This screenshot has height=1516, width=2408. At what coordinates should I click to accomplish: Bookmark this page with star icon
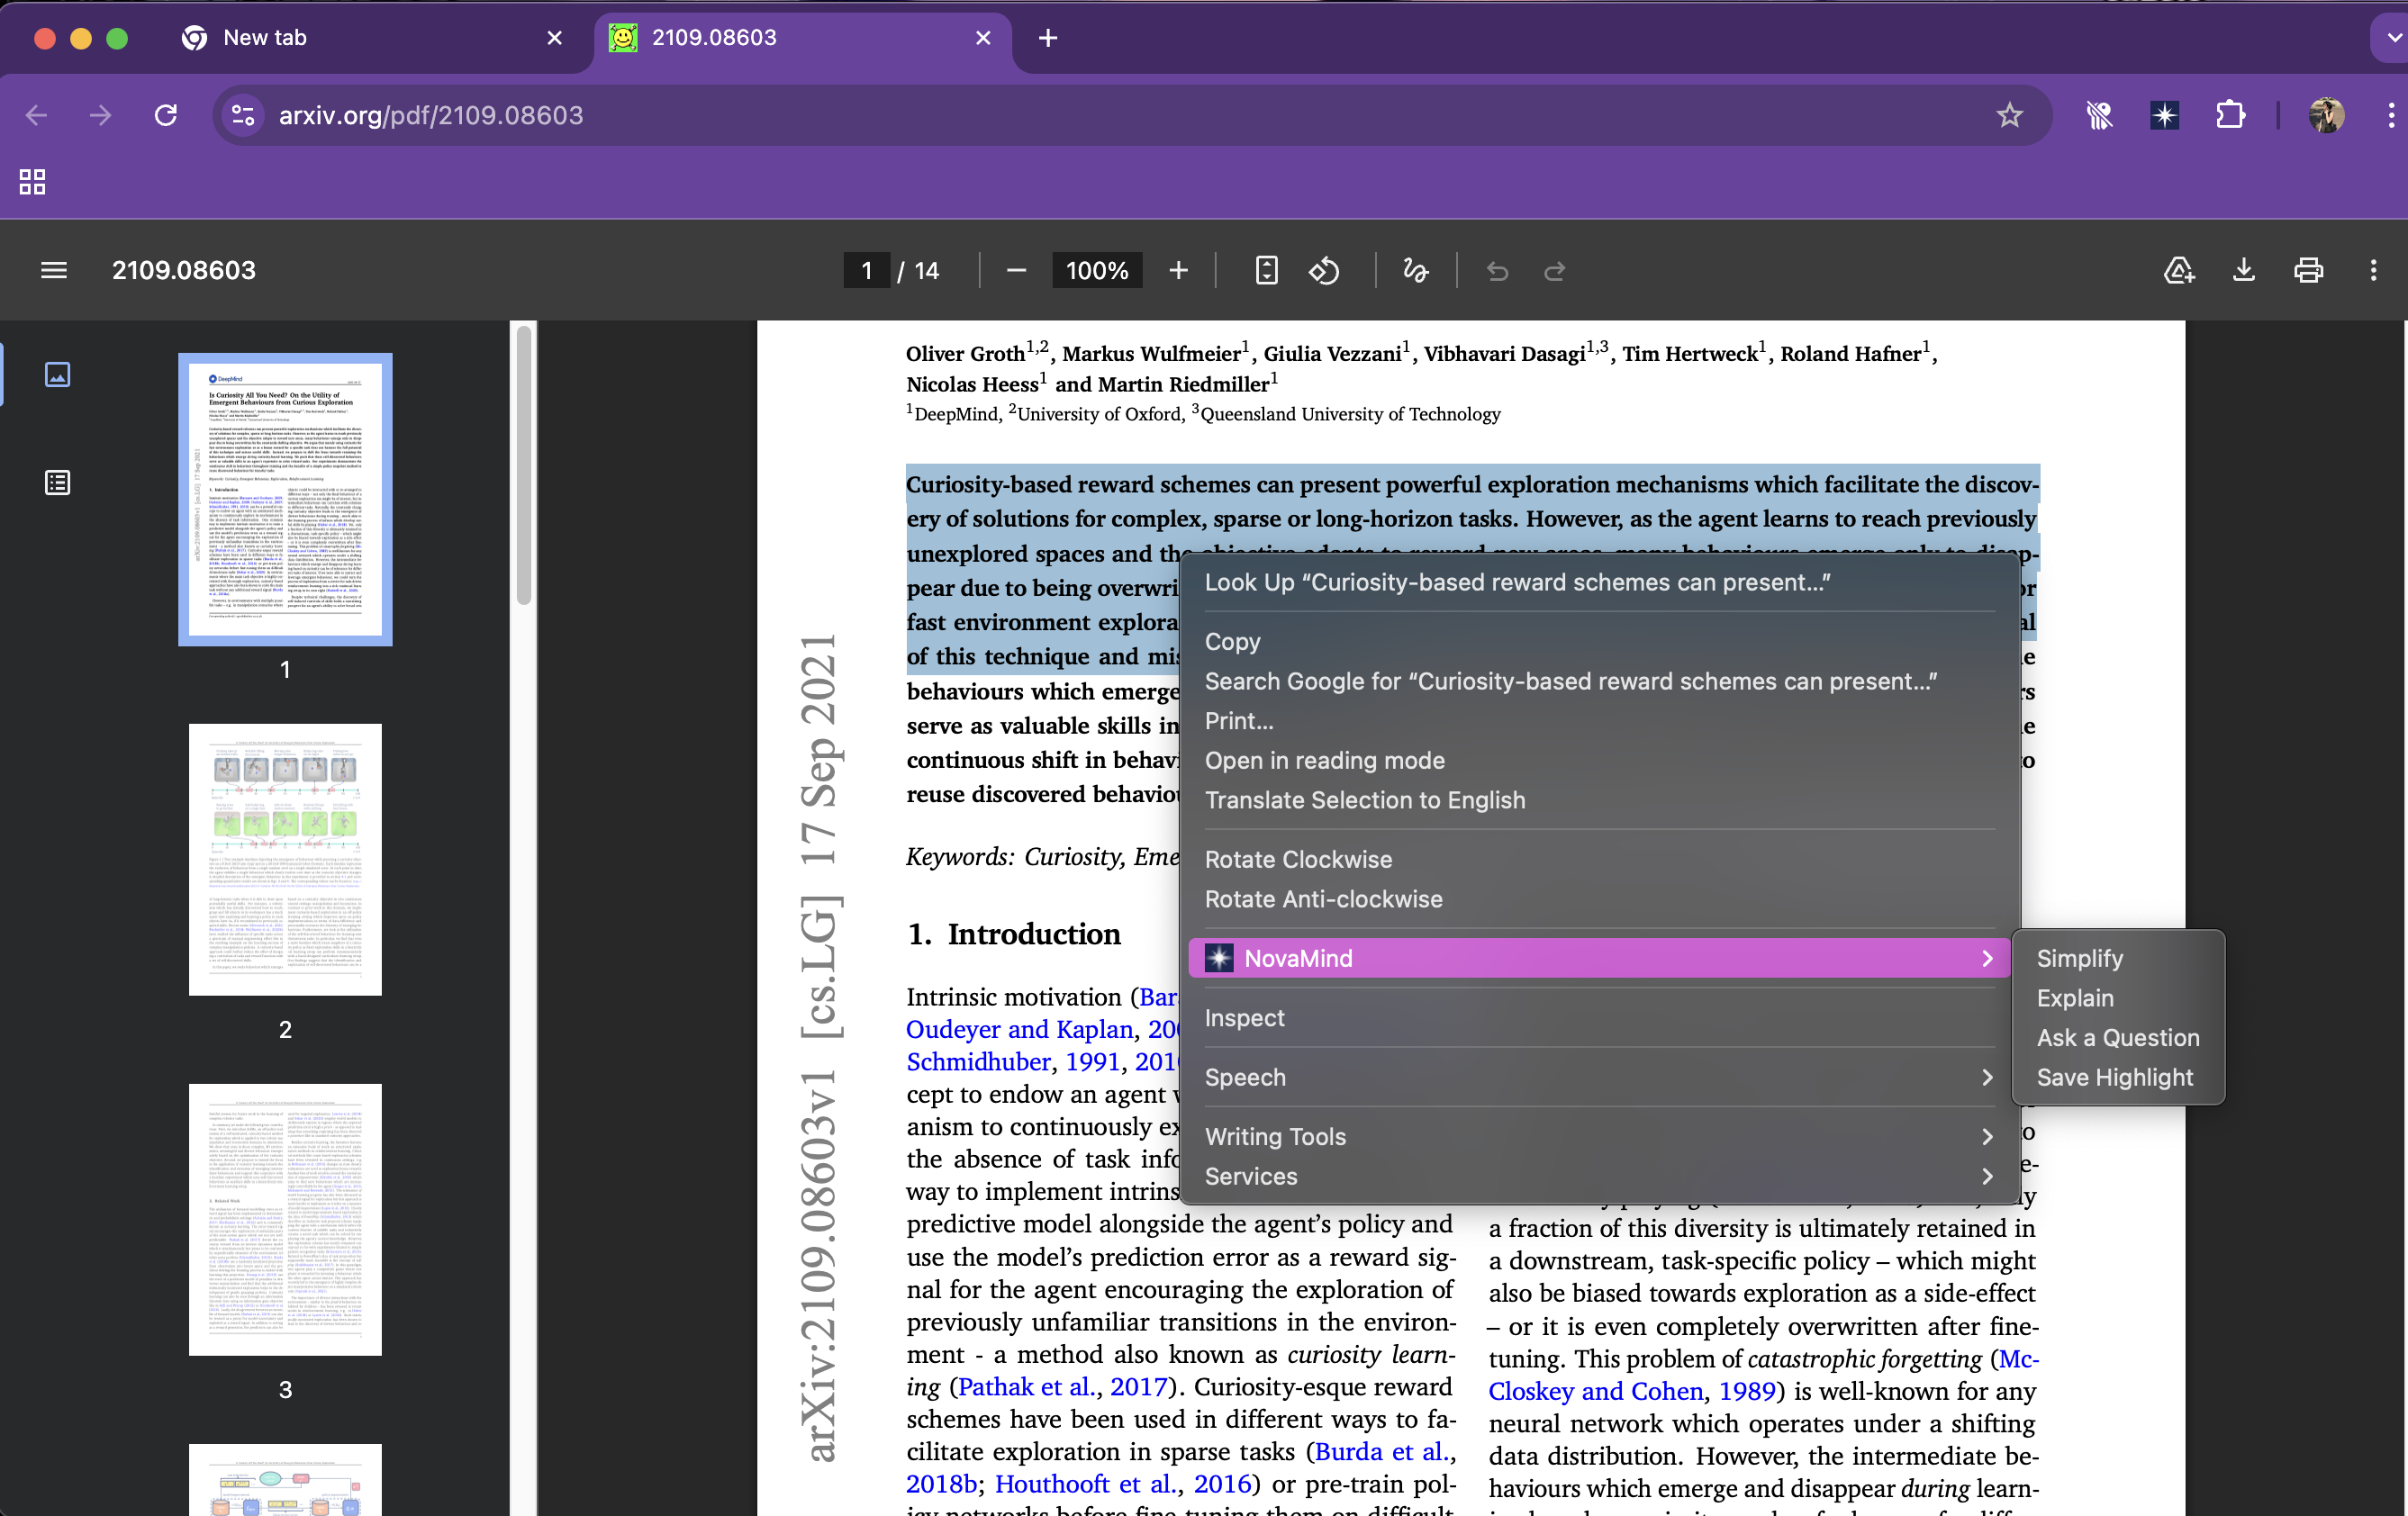click(x=2009, y=115)
